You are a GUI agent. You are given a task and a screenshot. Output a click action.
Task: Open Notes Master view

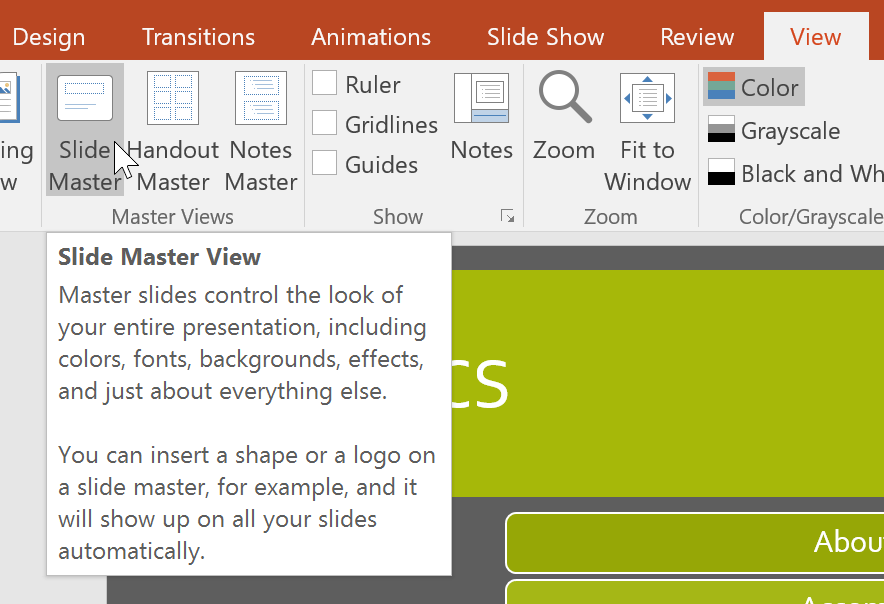[260, 130]
